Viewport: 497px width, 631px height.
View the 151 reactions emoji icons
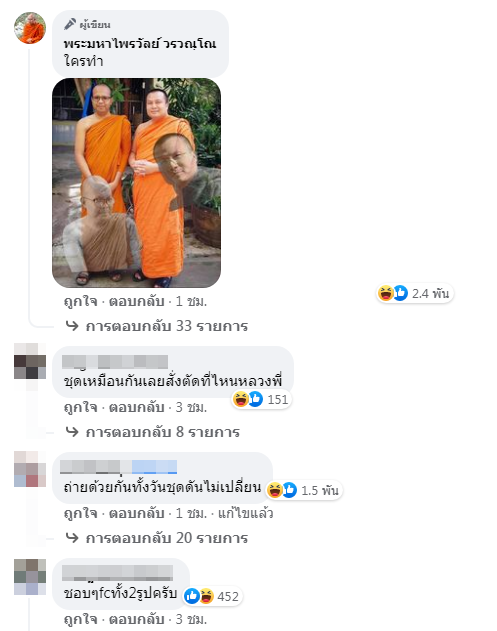tap(247, 399)
